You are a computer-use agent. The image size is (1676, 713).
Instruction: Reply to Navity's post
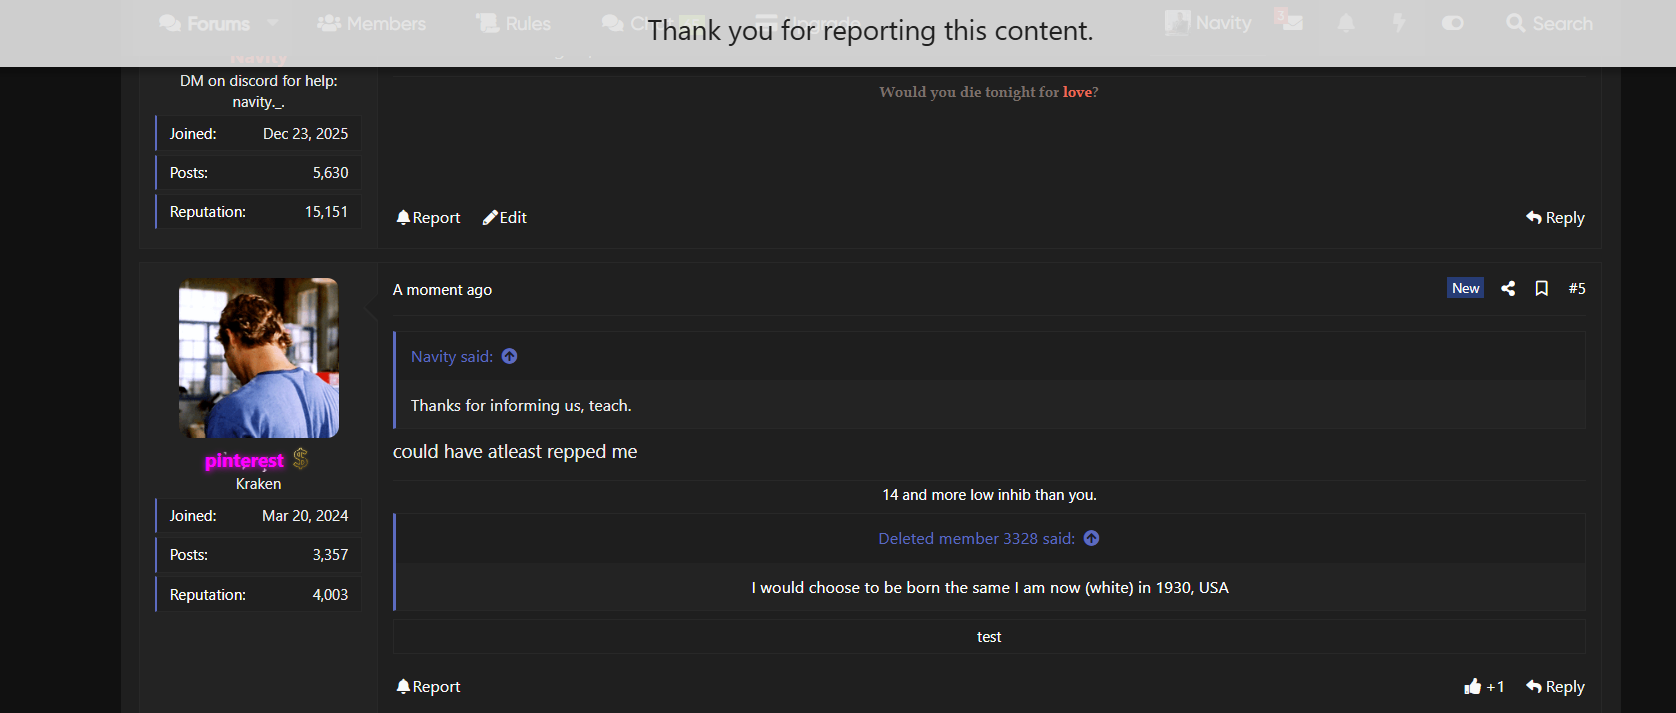coord(1555,217)
